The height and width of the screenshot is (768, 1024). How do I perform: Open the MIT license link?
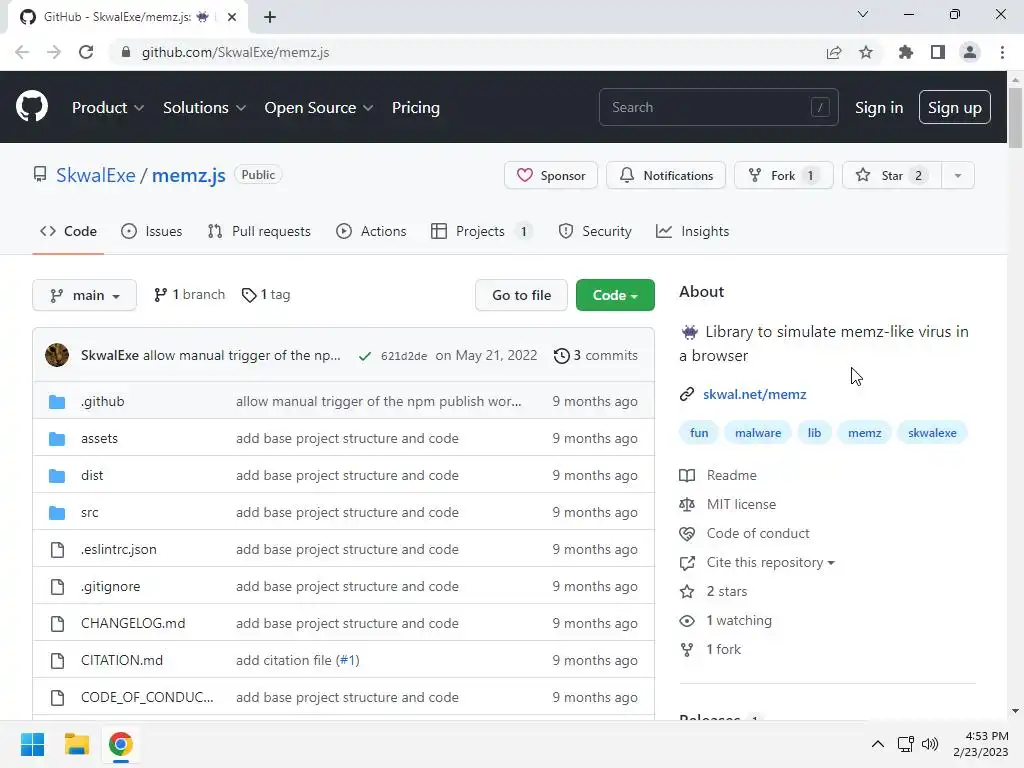coord(741,504)
